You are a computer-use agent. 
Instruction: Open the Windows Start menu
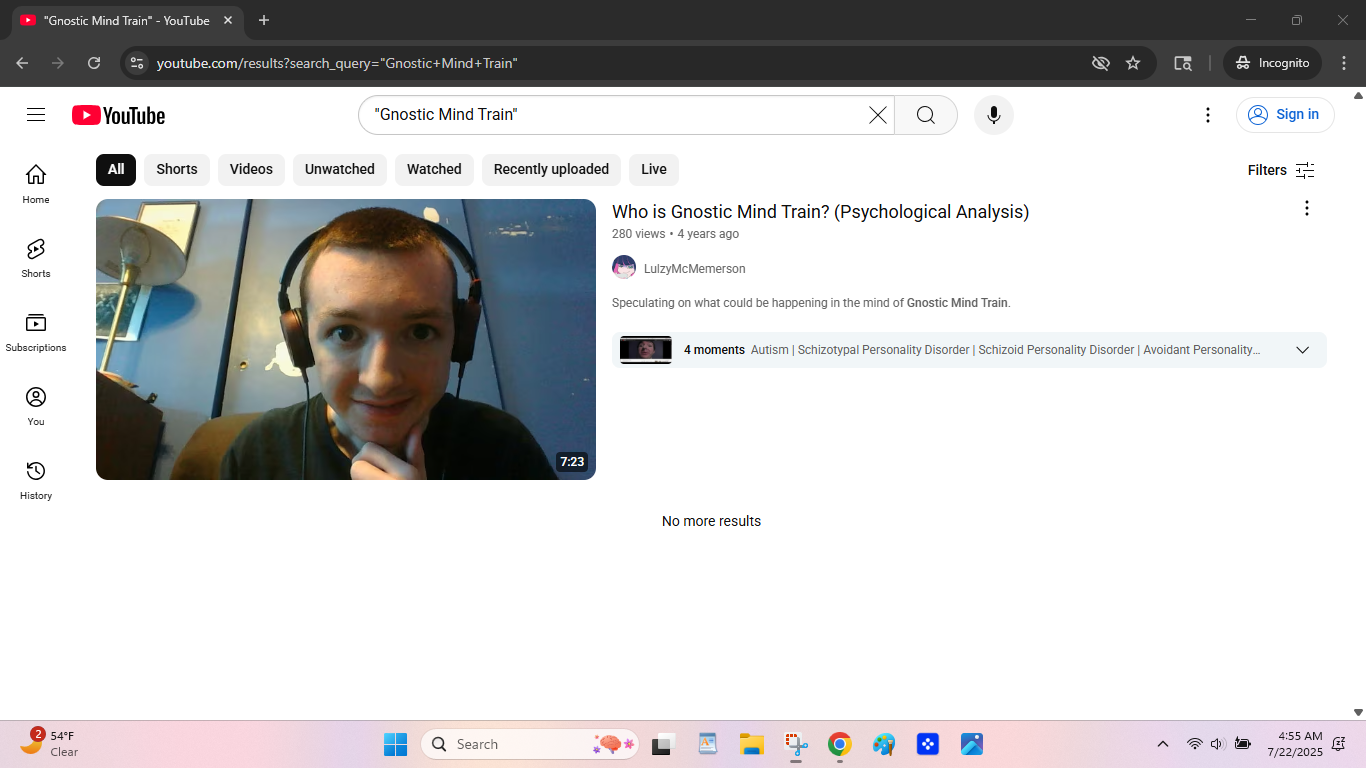pos(396,744)
